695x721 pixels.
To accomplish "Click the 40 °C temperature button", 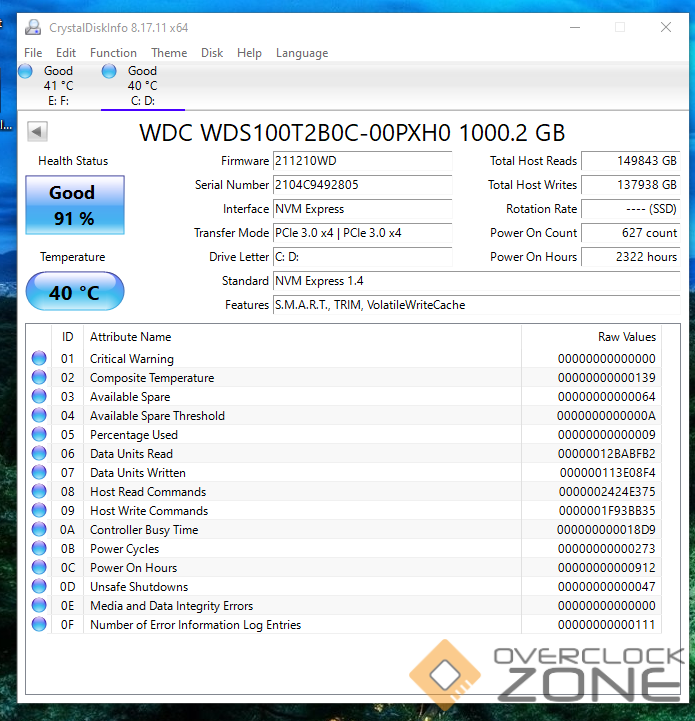I will [75, 292].
